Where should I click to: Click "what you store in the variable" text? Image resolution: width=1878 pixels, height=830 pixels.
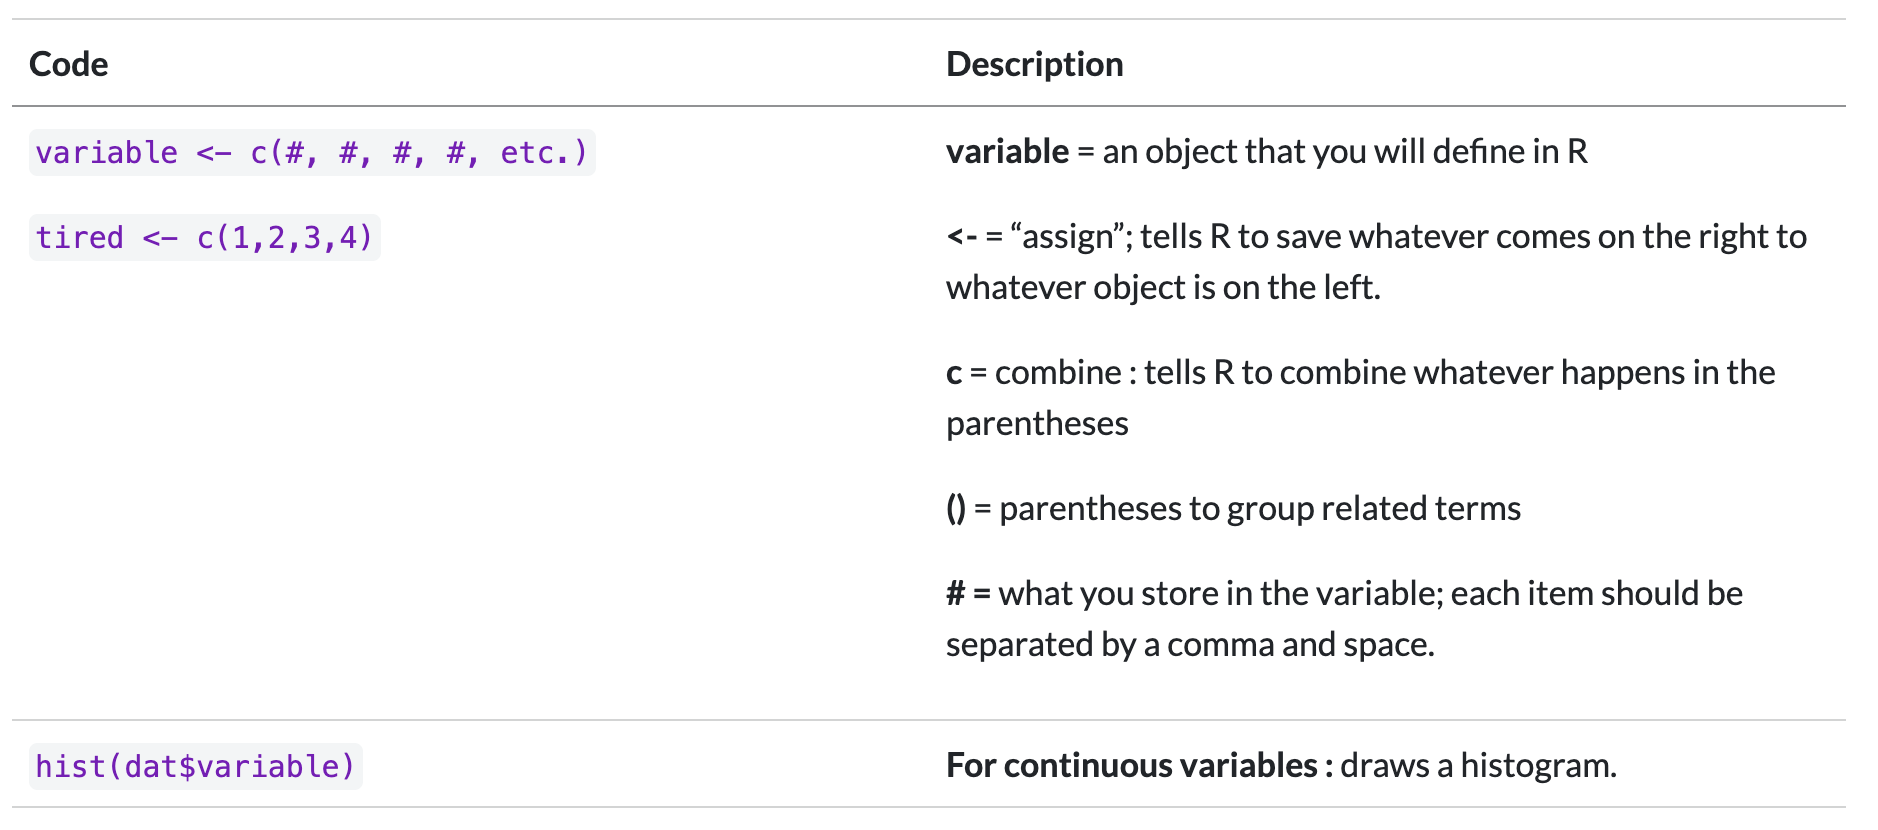coord(1219,594)
